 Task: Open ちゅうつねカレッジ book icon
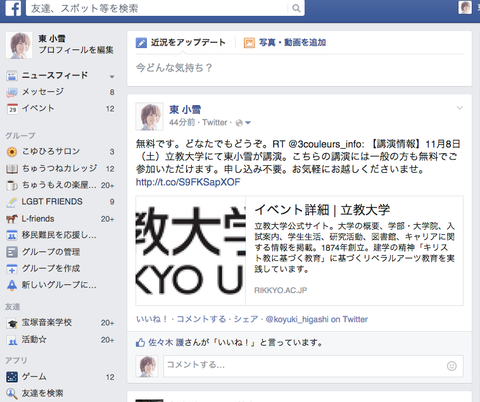[12, 169]
